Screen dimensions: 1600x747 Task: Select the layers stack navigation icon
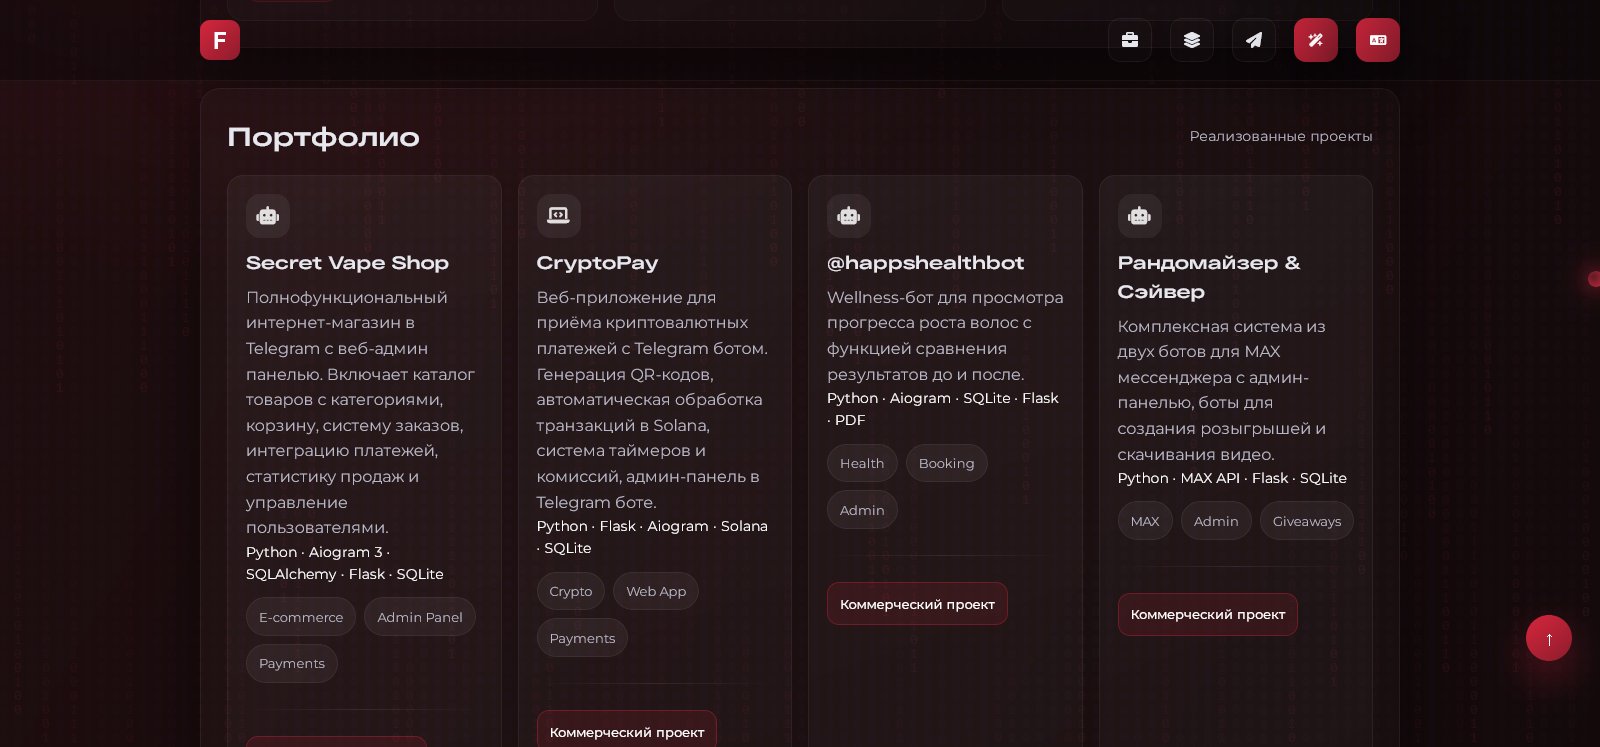pos(1192,40)
